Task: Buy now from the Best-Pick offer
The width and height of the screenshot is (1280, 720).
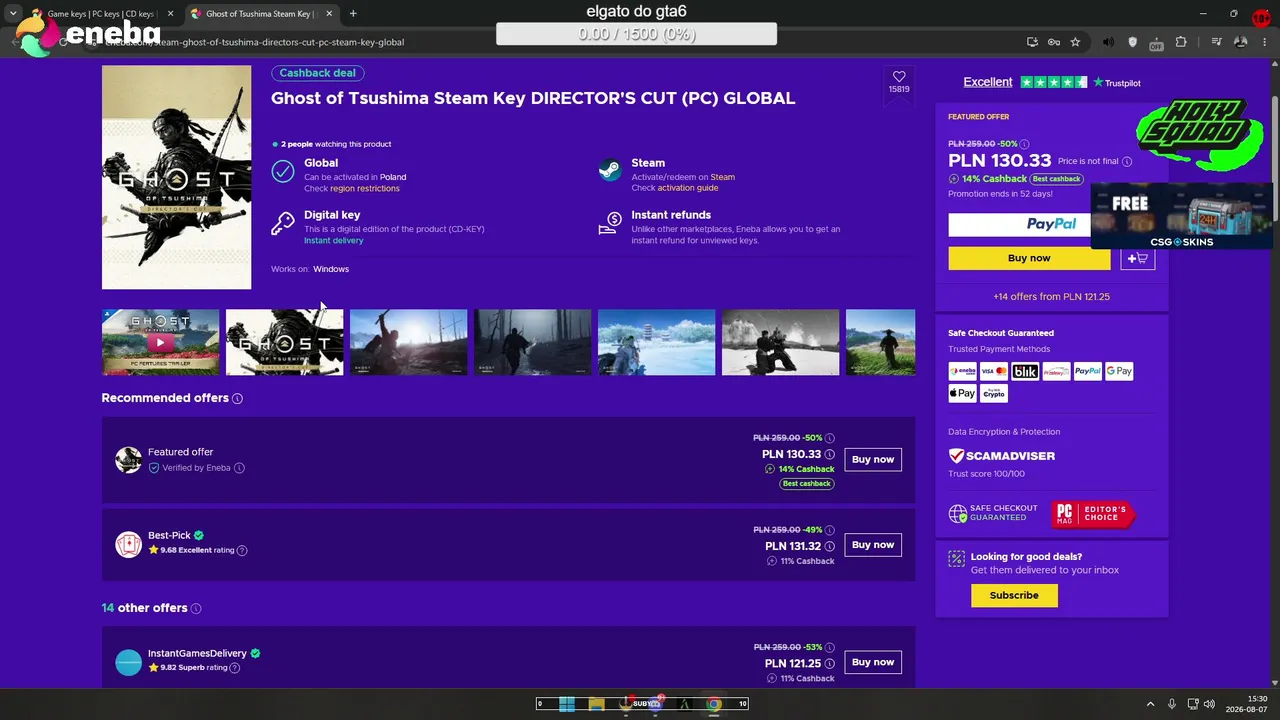Action: (873, 545)
